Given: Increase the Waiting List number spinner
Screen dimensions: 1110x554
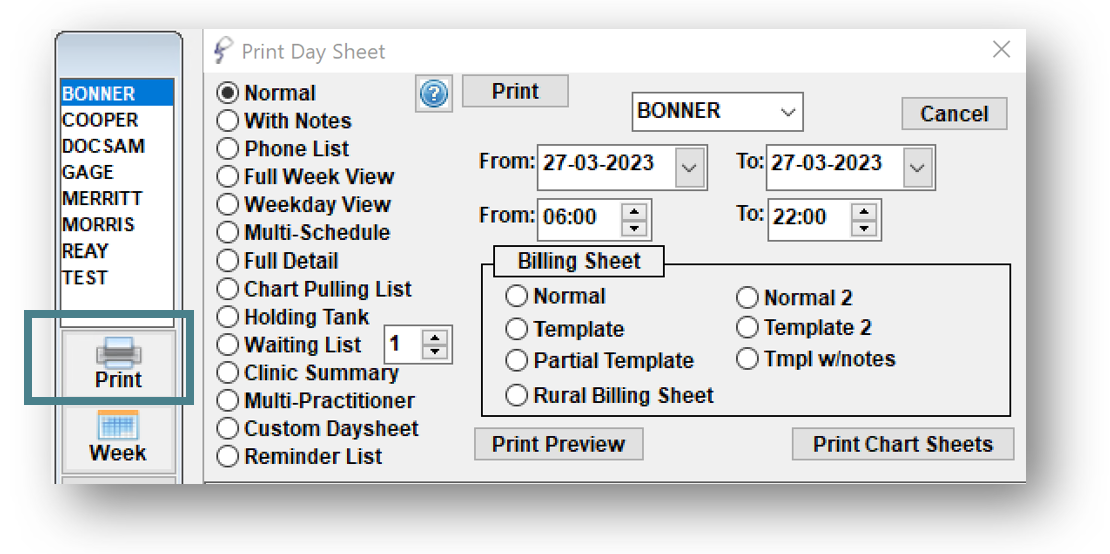Looking at the screenshot, I should (x=435, y=337).
